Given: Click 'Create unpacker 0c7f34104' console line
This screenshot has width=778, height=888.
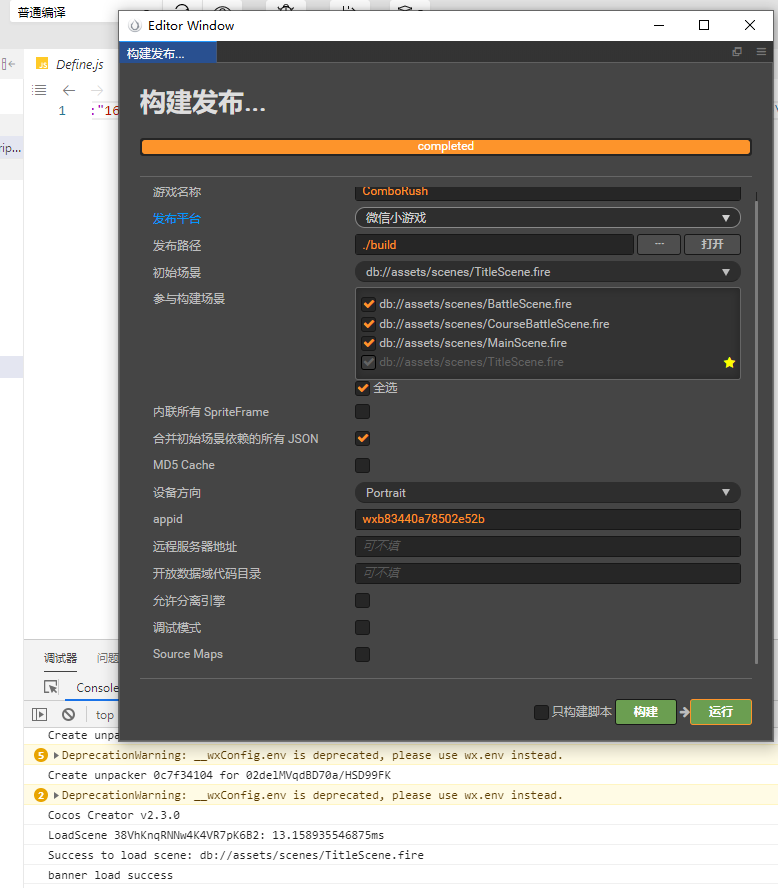Looking at the screenshot, I should (219, 775).
